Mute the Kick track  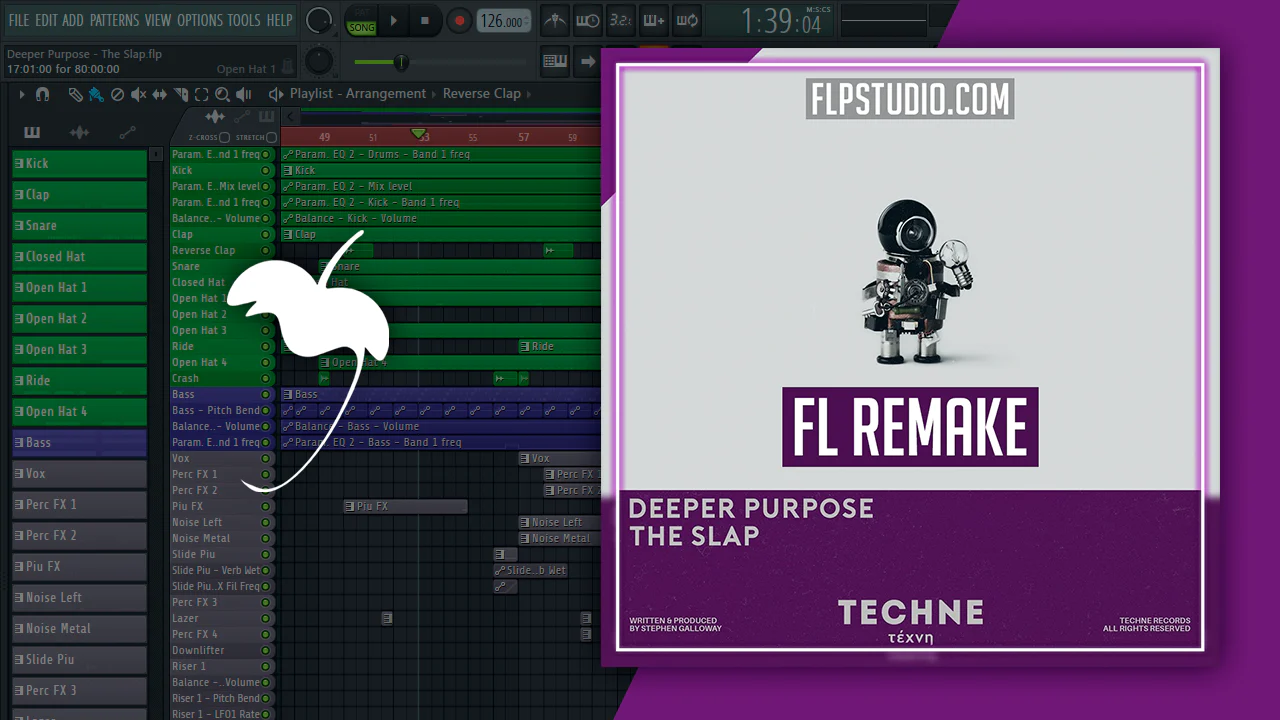[x=266, y=170]
